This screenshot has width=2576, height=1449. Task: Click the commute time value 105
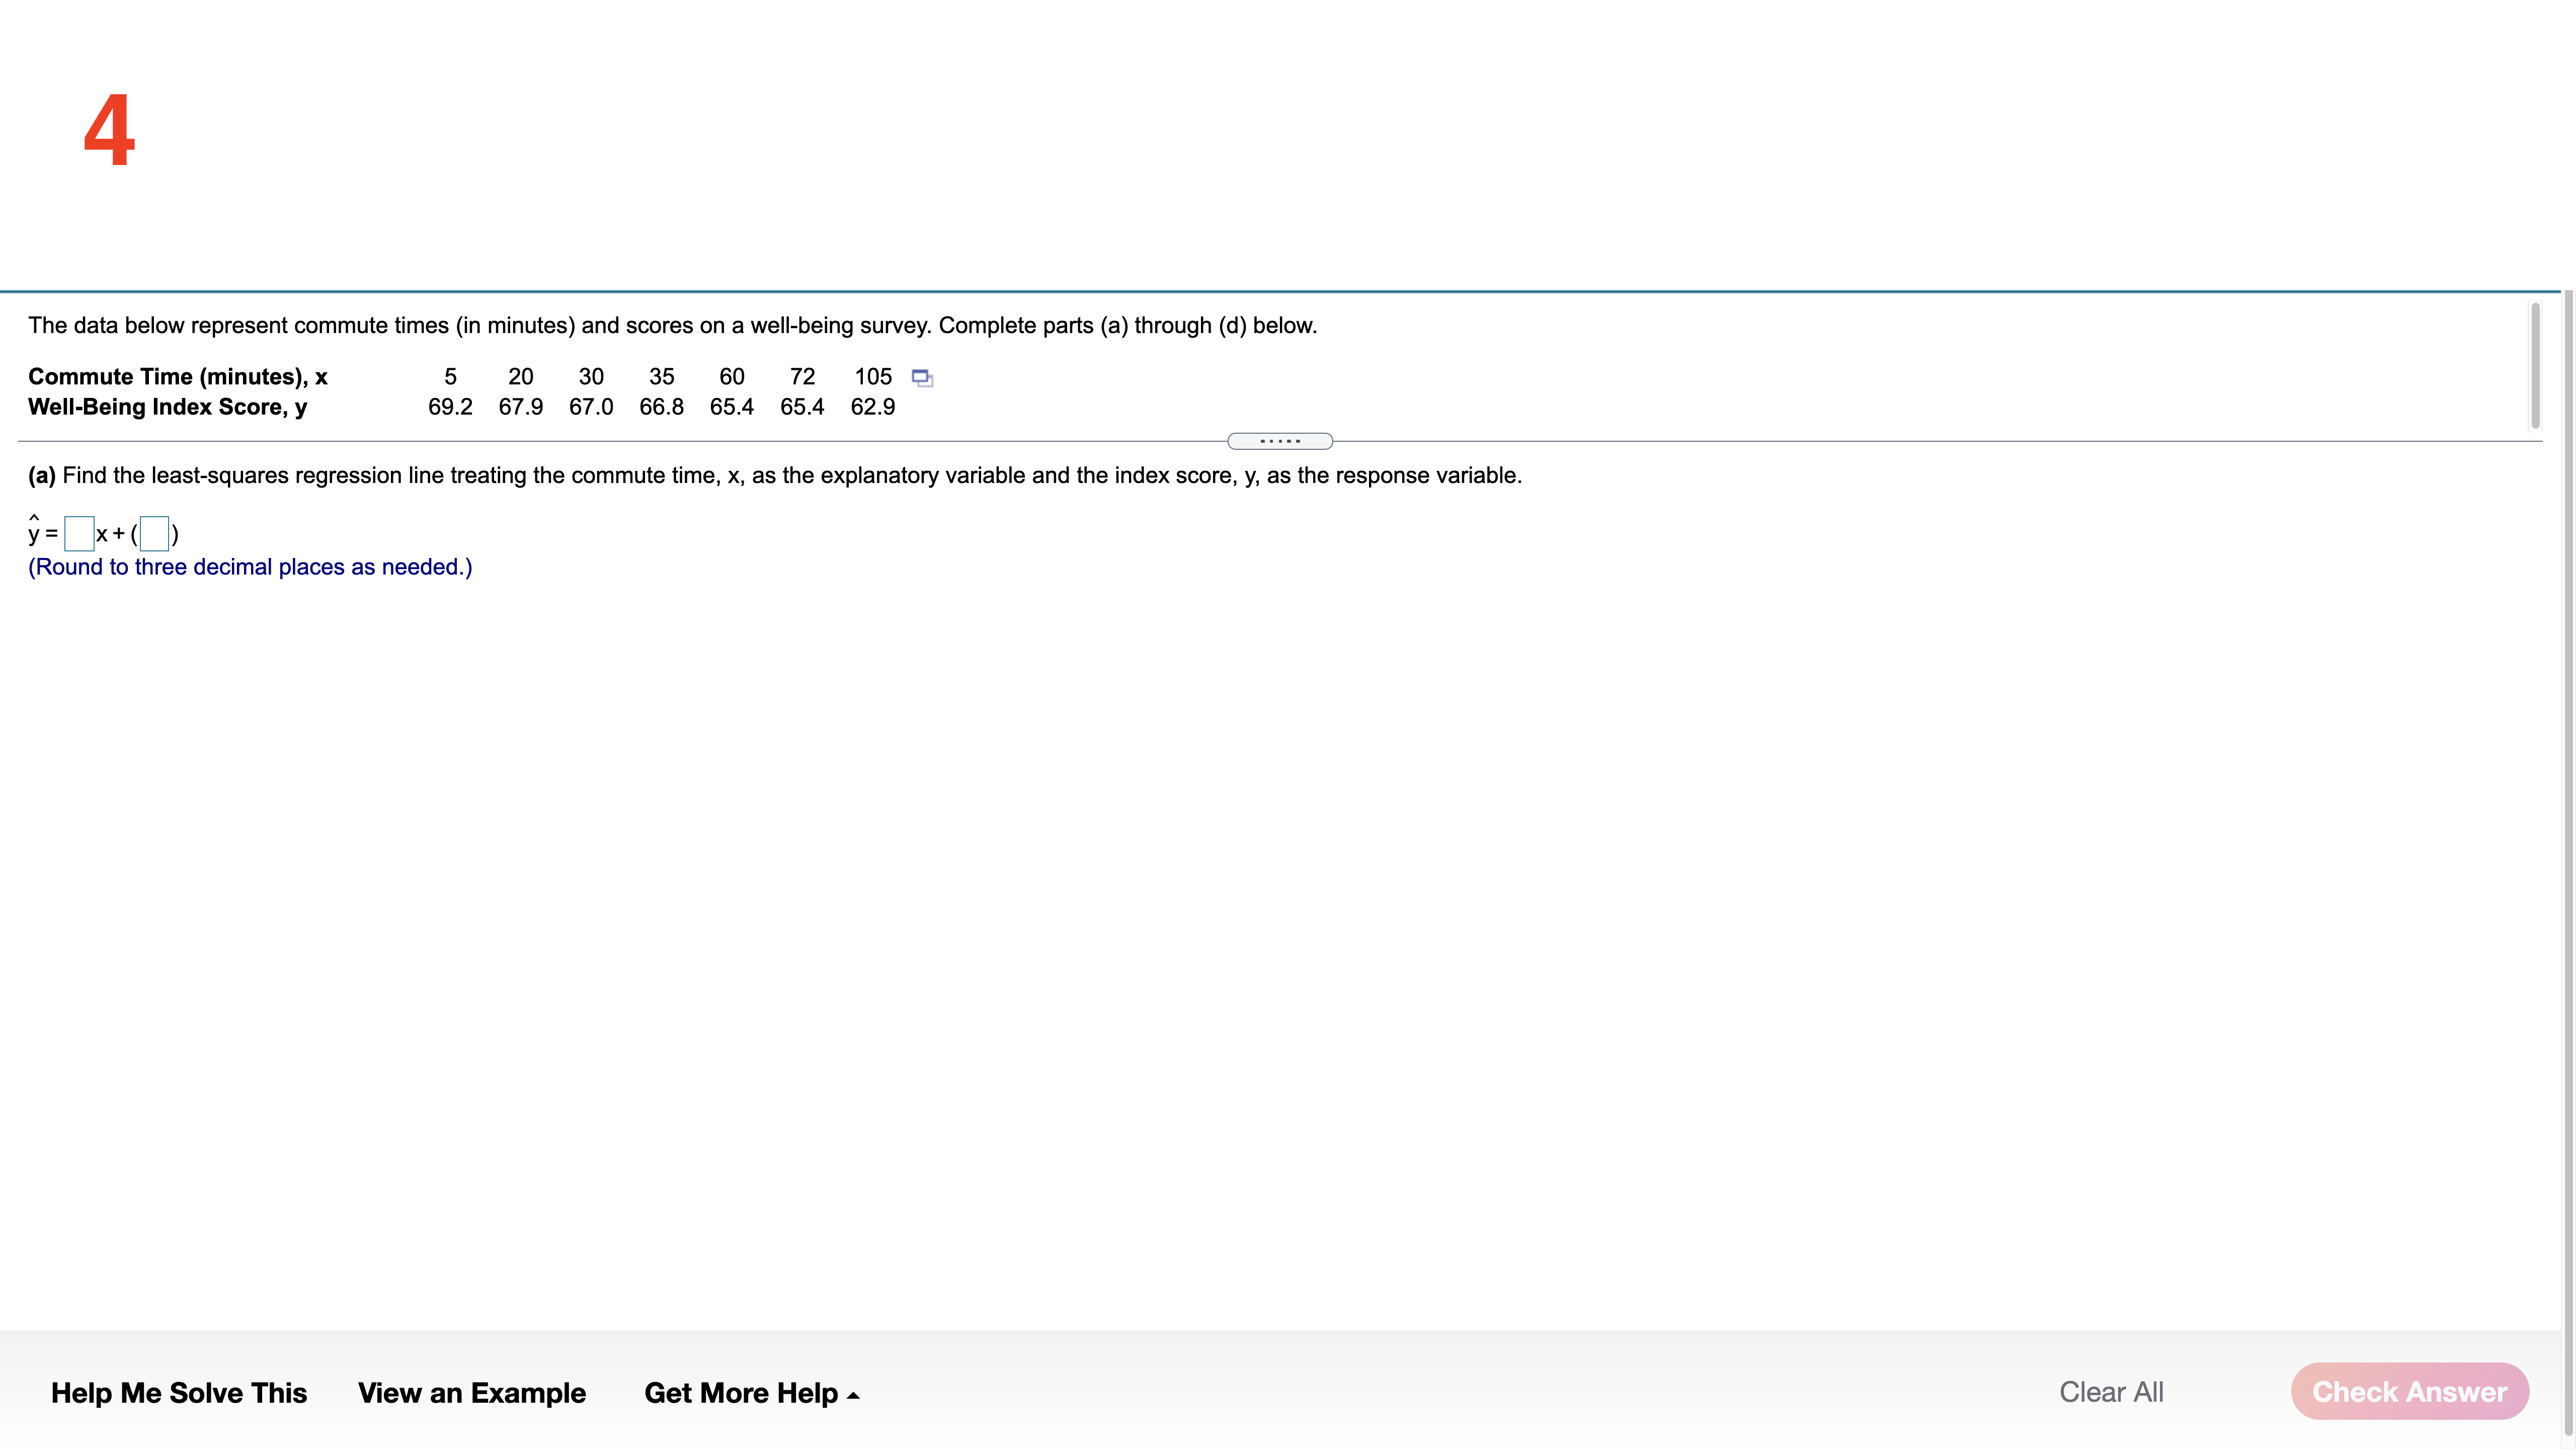[872, 377]
